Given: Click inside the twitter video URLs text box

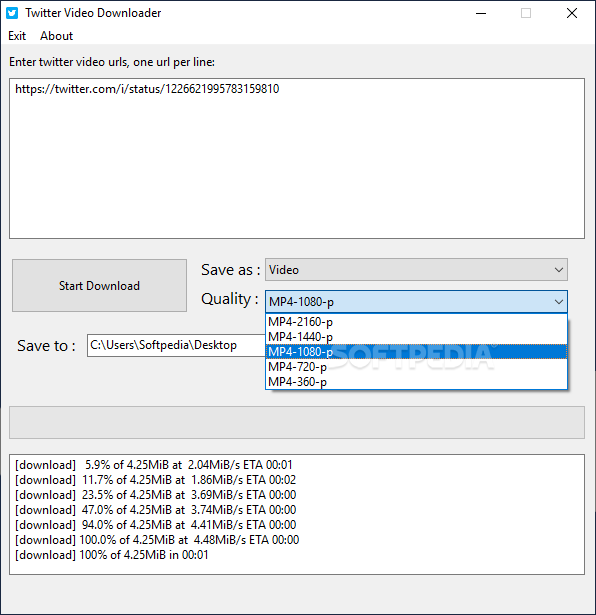Looking at the screenshot, I should [297, 158].
